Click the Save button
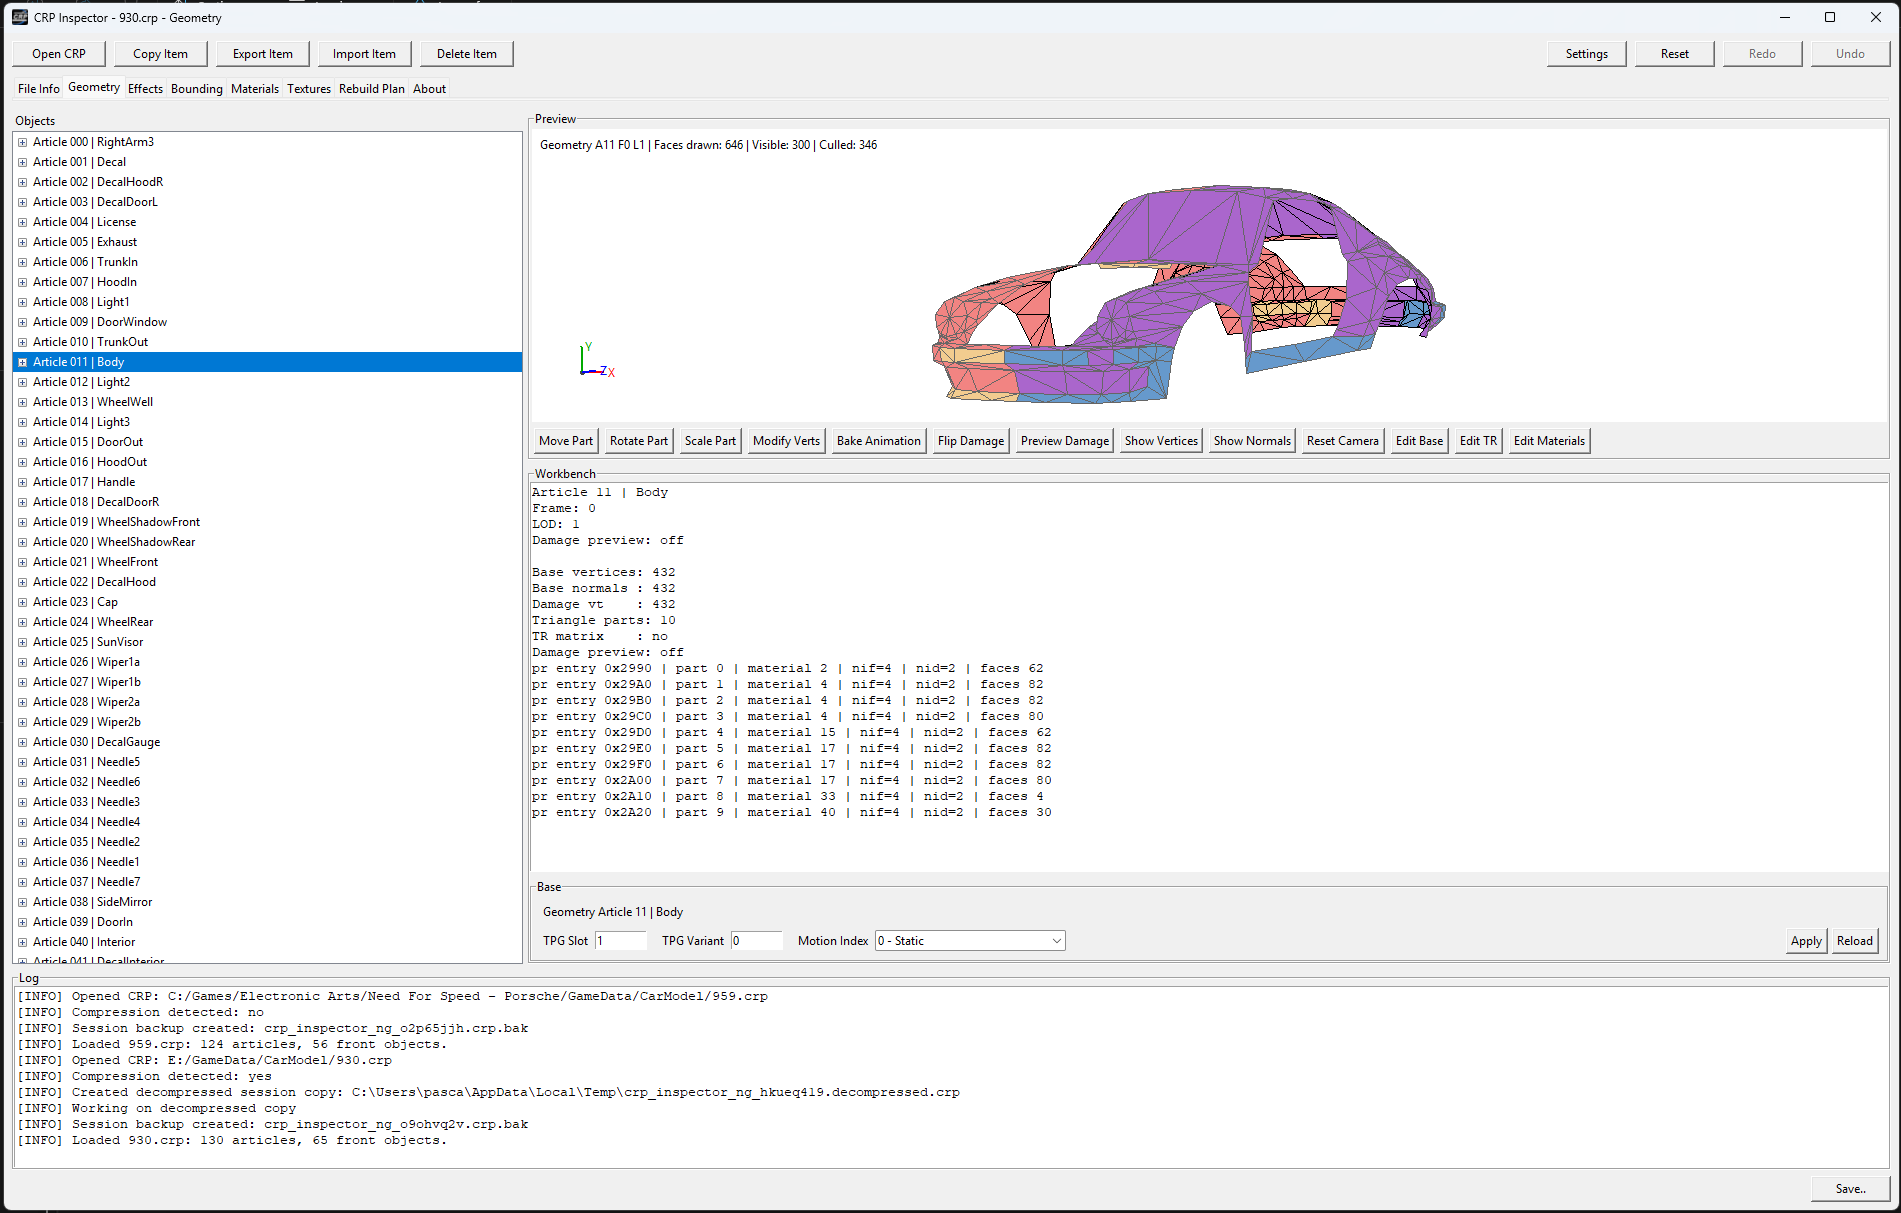This screenshot has height=1213, width=1901. coord(1850,1189)
